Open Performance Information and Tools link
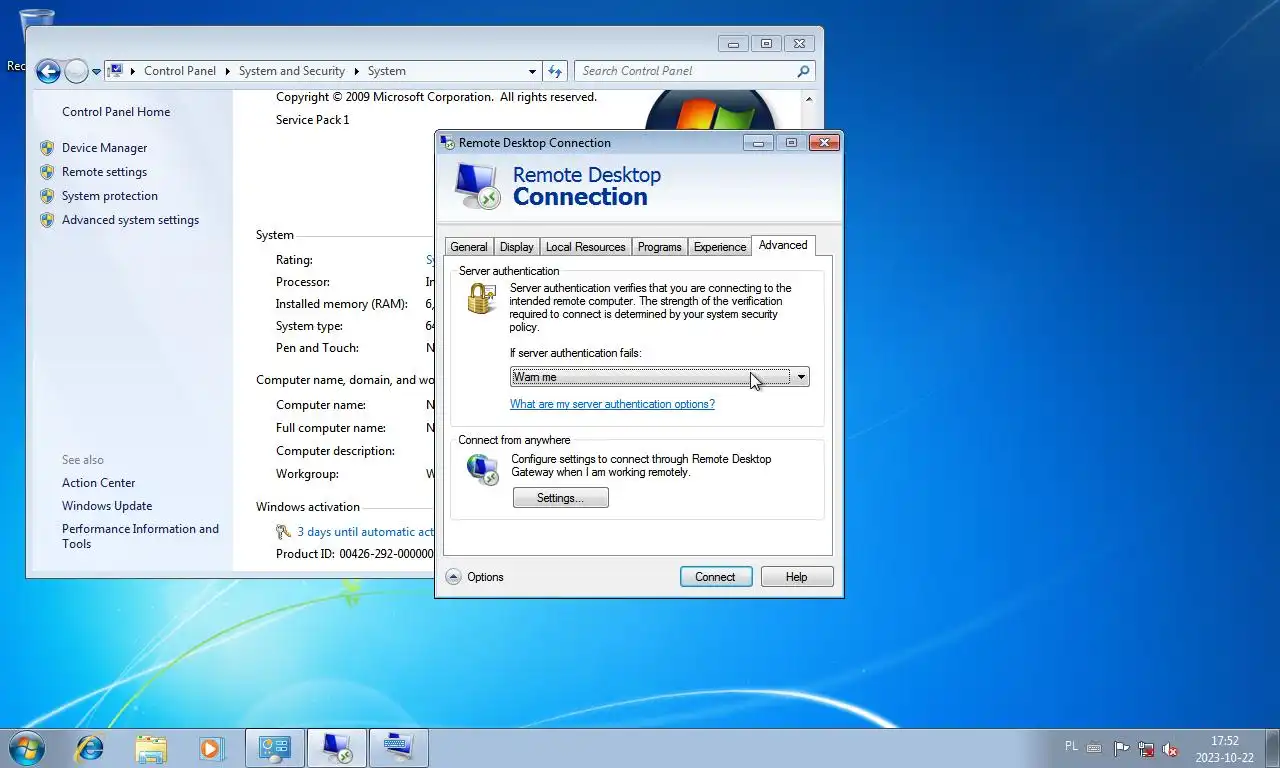 coord(140,536)
